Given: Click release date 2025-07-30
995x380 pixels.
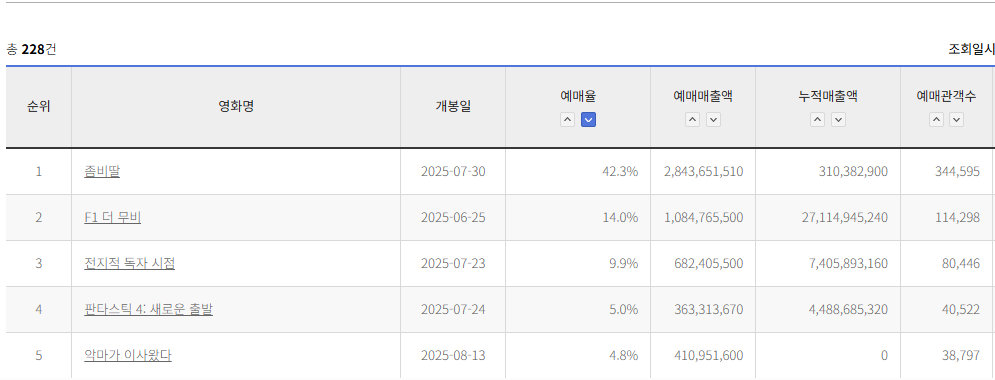Looking at the screenshot, I should tap(453, 171).
